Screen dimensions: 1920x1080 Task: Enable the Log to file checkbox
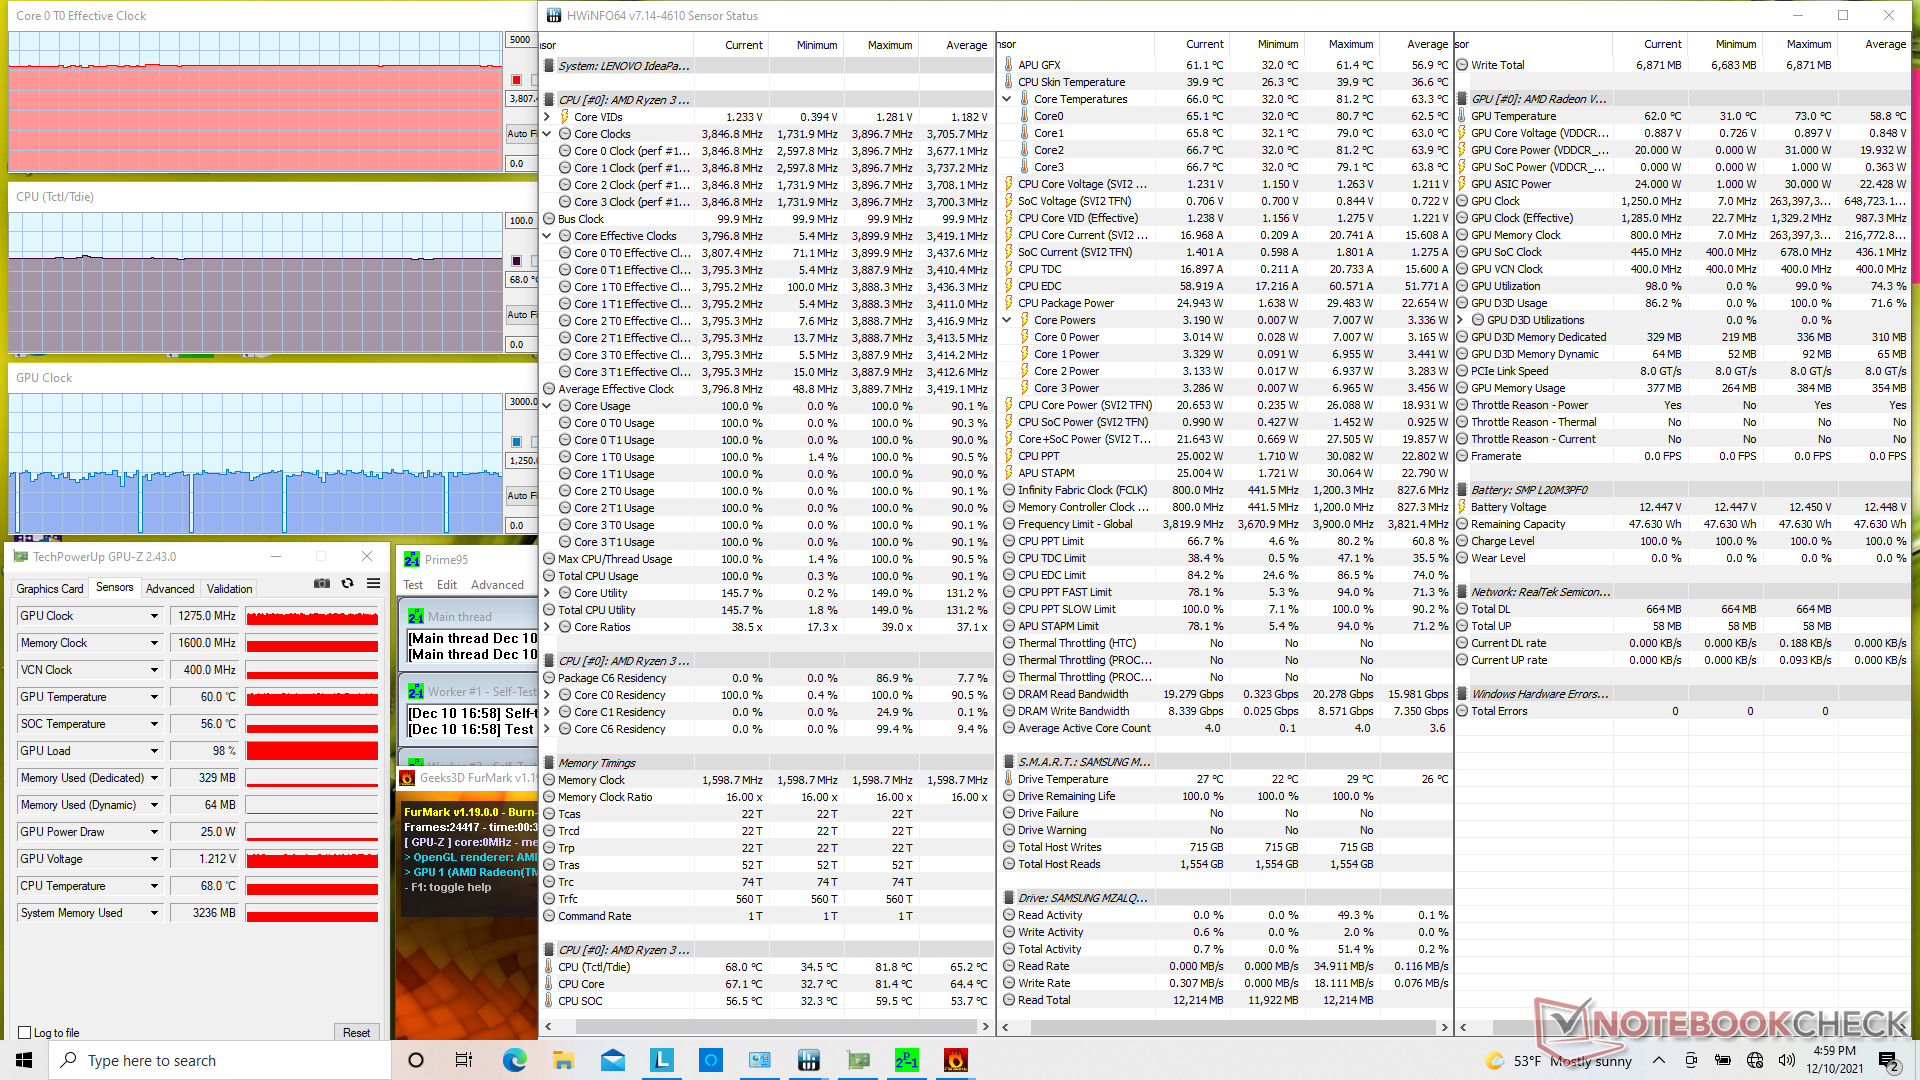coord(25,1033)
